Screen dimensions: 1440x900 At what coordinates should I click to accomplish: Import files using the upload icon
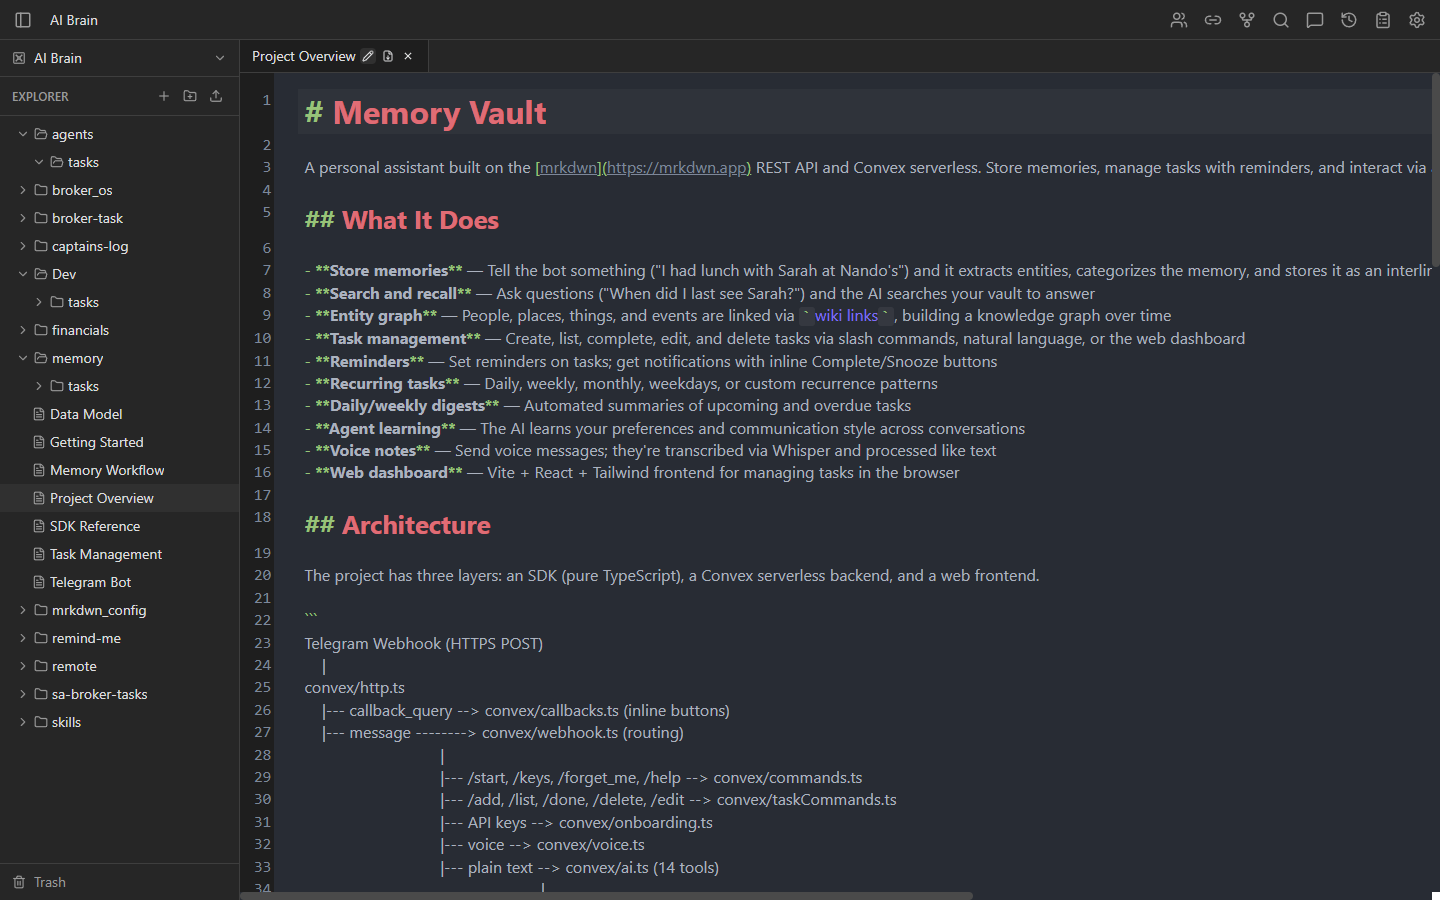216,96
